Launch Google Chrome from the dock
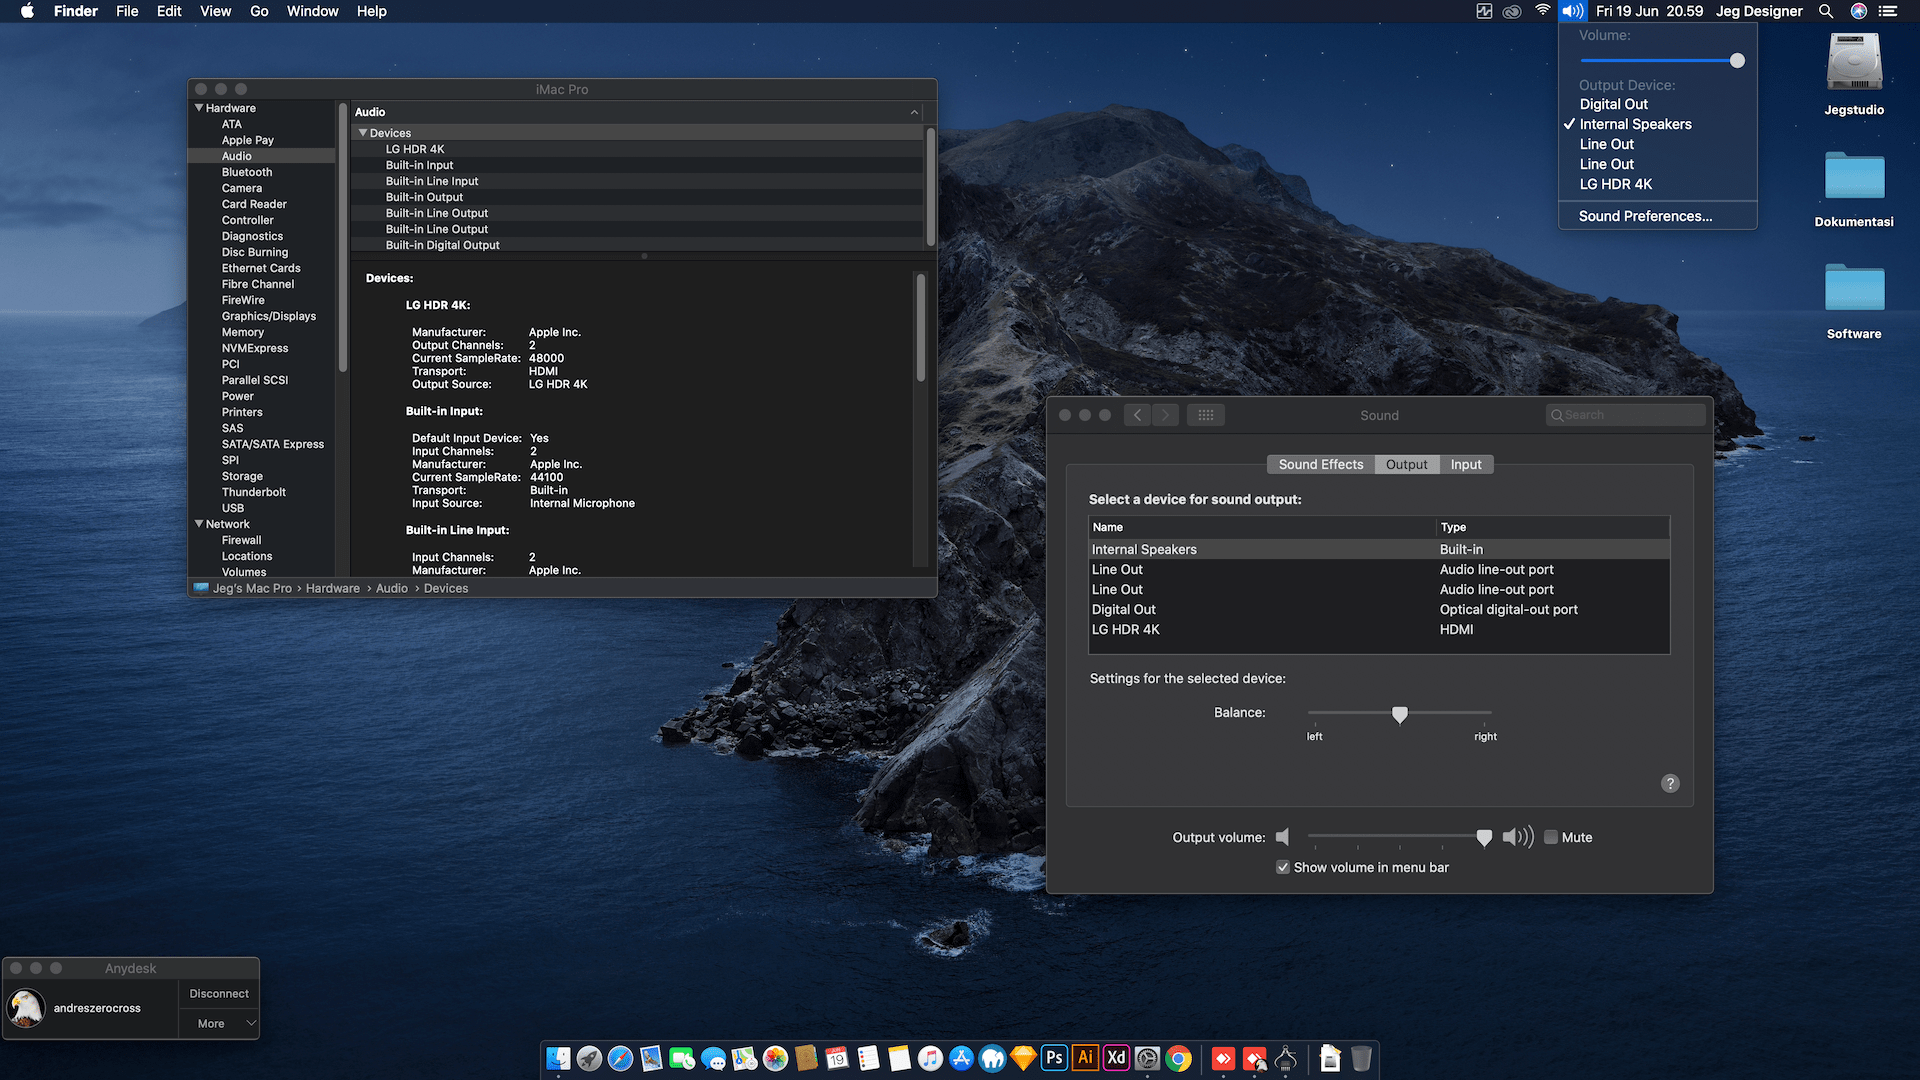This screenshot has height=1080, width=1920. (x=1179, y=1058)
